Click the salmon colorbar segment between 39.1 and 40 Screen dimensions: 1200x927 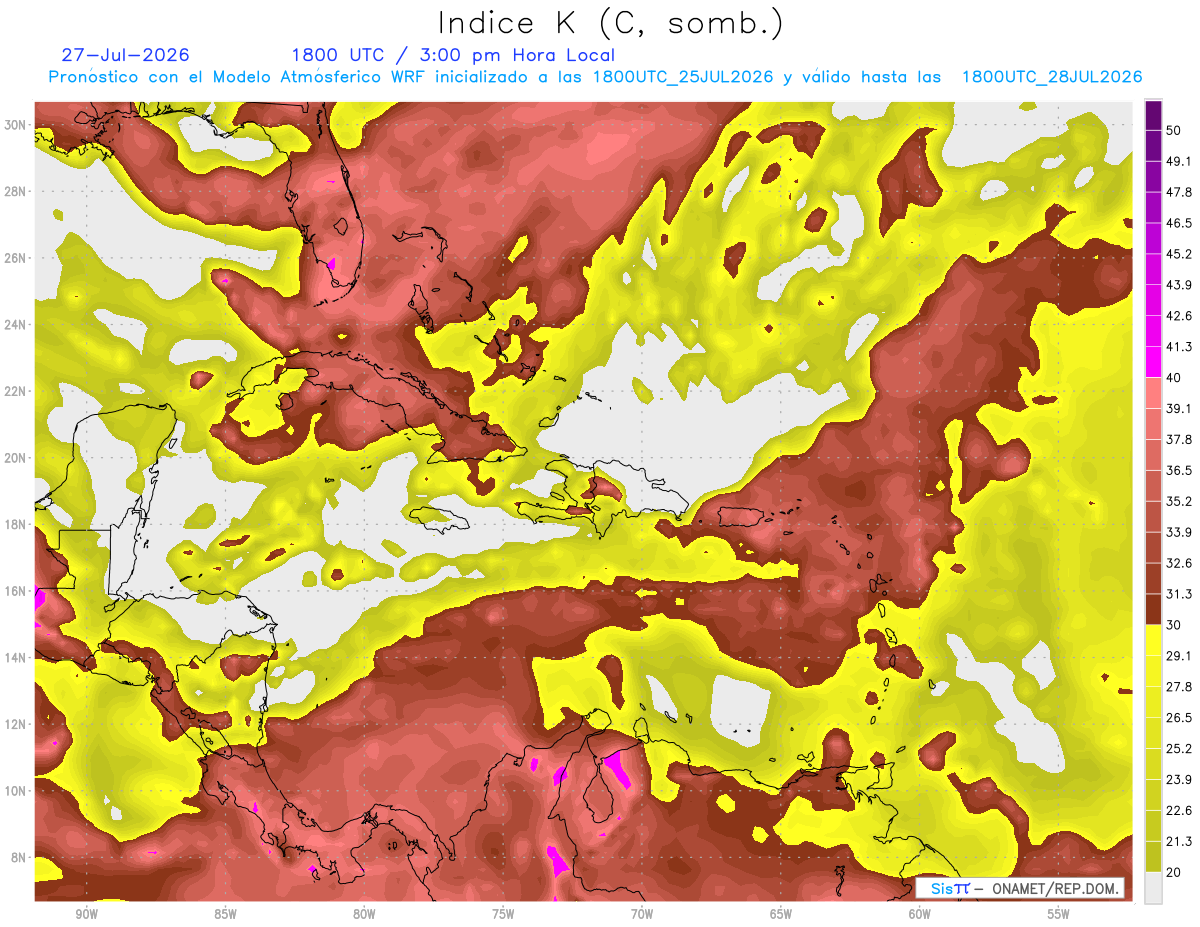click(x=1153, y=393)
